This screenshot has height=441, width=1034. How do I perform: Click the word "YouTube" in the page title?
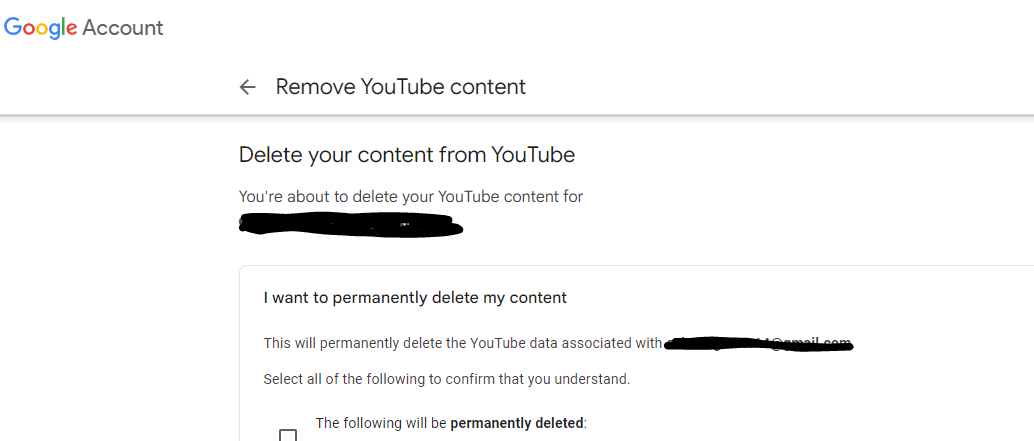403,87
